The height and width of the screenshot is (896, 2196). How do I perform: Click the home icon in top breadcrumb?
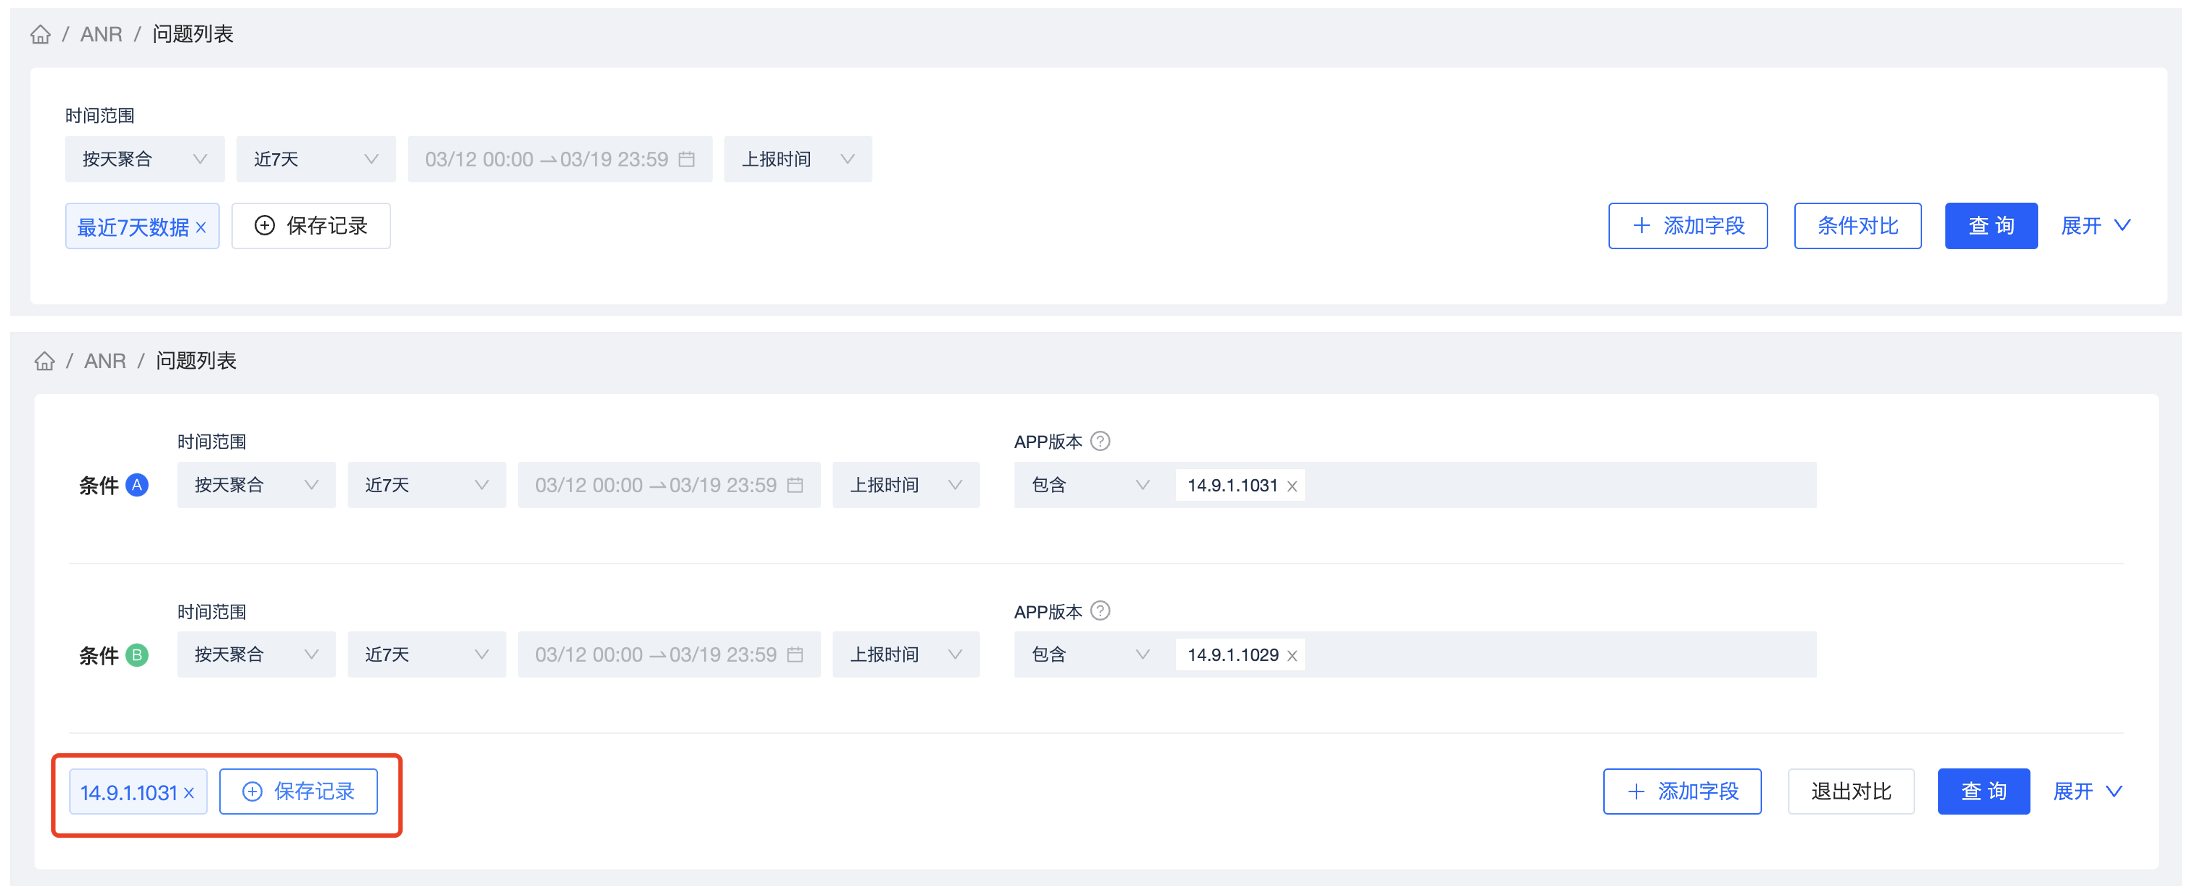(x=41, y=35)
